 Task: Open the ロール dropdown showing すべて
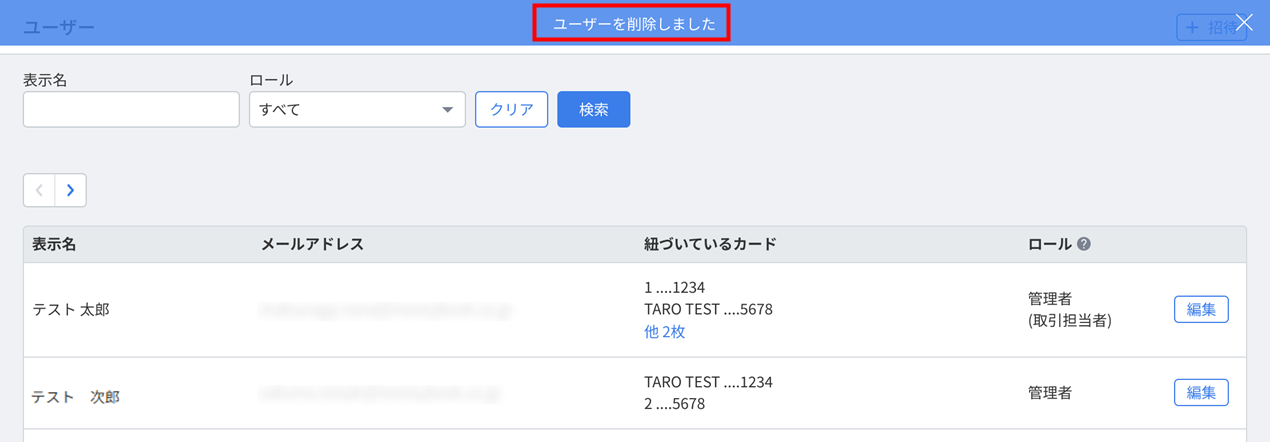[357, 110]
